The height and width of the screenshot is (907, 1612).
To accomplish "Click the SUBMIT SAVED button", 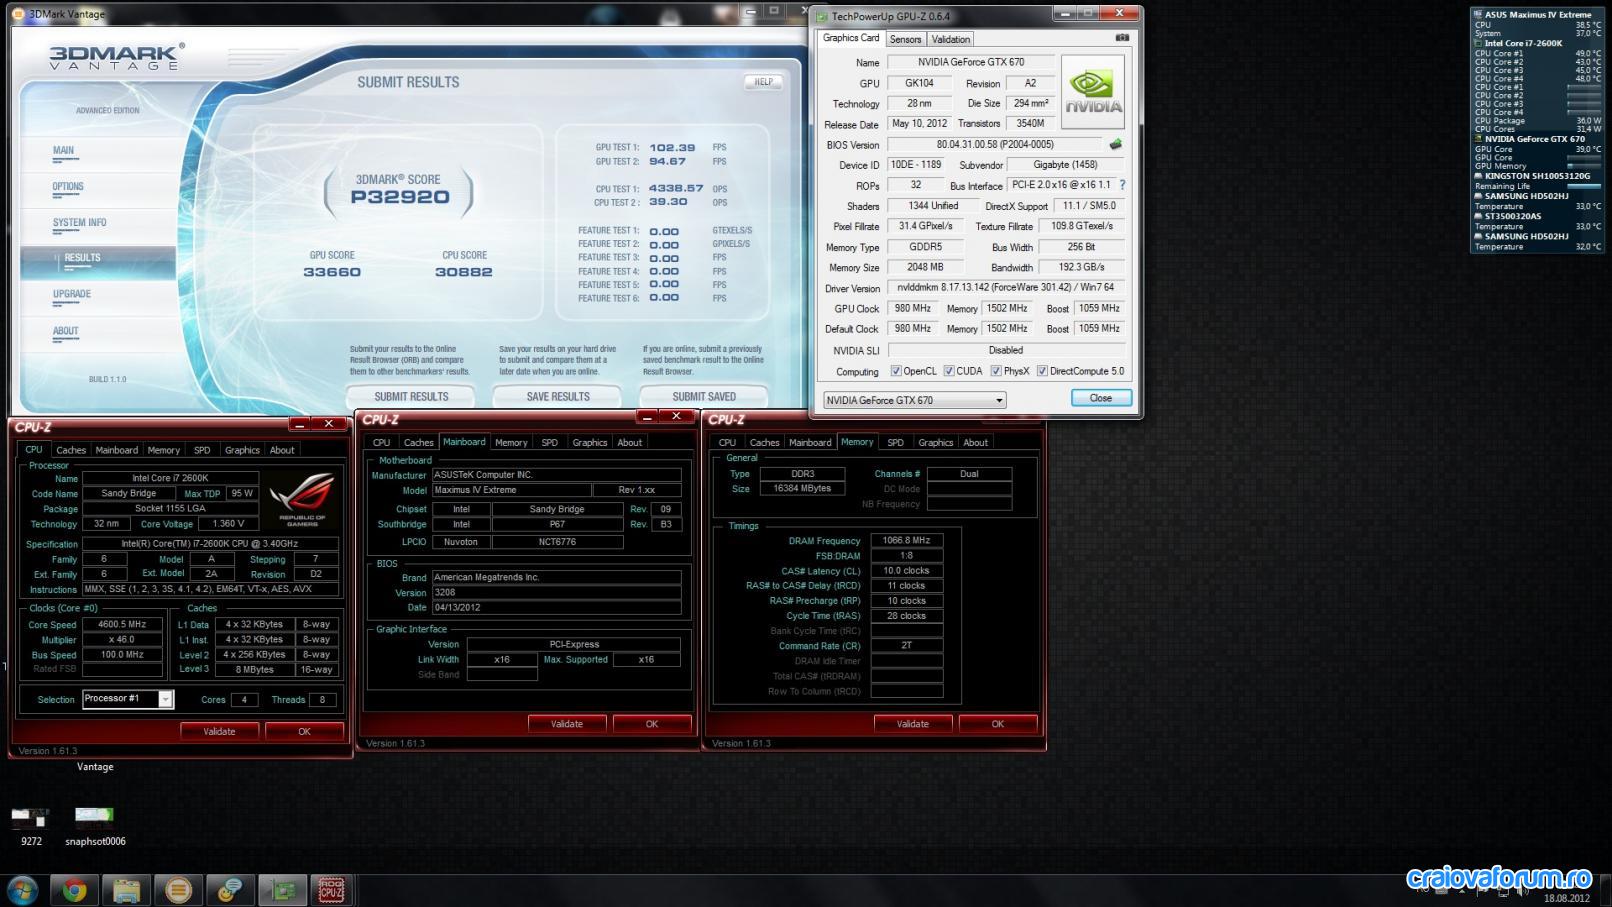I will click(x=704, y=396).
